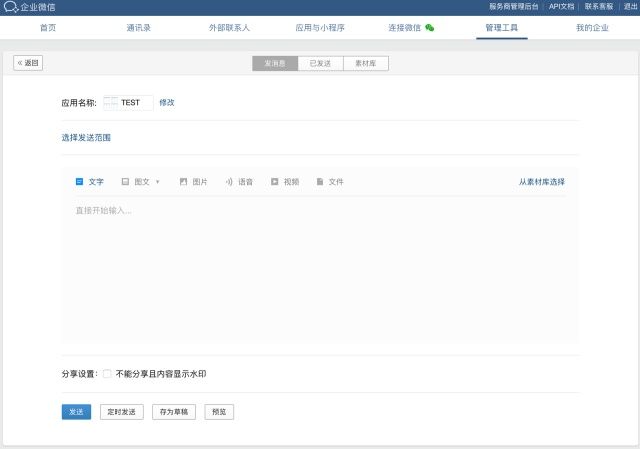
Task: Click the 定时发送 scheduled send button
Action: click(x=122, y=411)
